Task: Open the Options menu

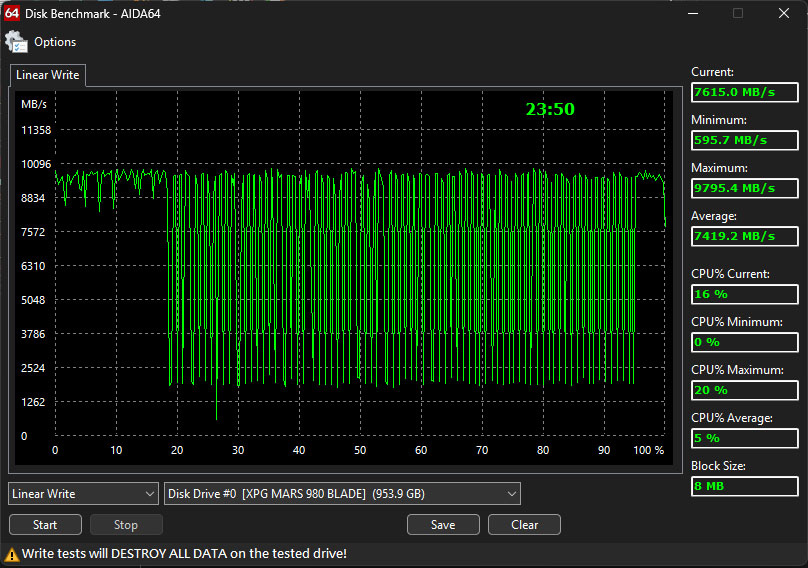Action: coord(55,42)
